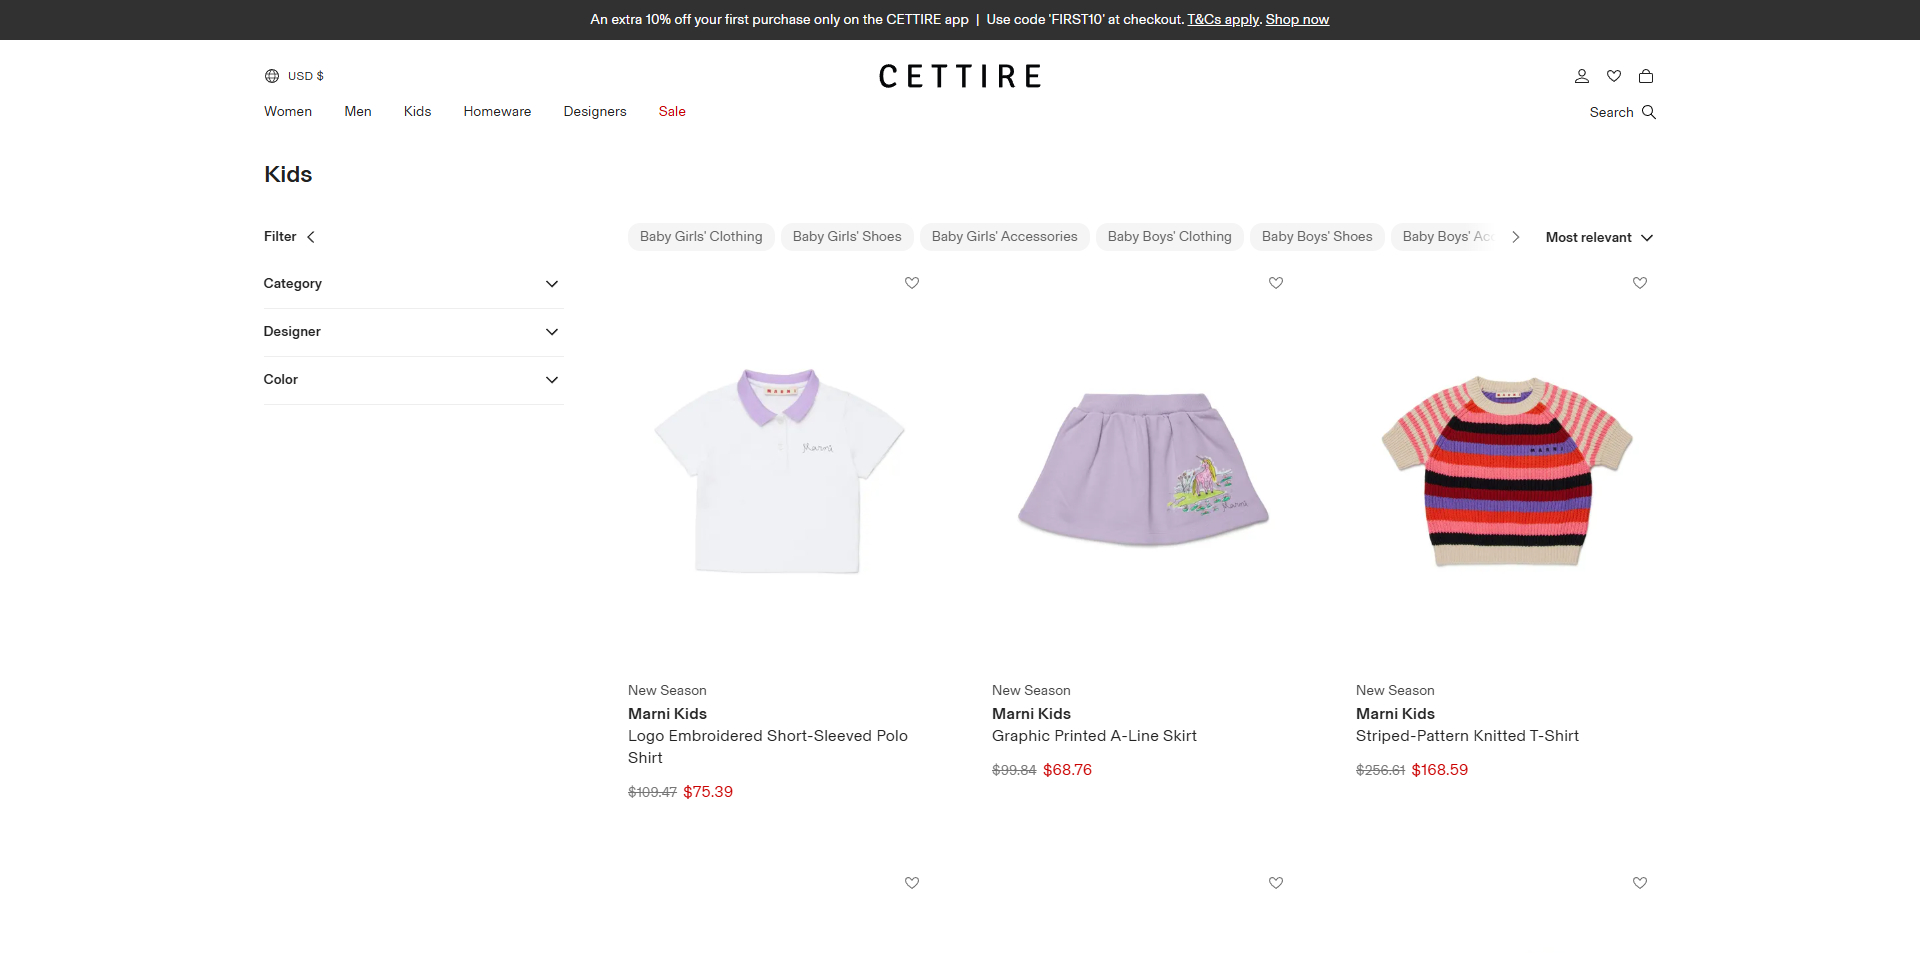The image size is (1920, 953).
Task: Toggle the Baby Boys' Shoes filter chip
Action: click(1316, 237)
